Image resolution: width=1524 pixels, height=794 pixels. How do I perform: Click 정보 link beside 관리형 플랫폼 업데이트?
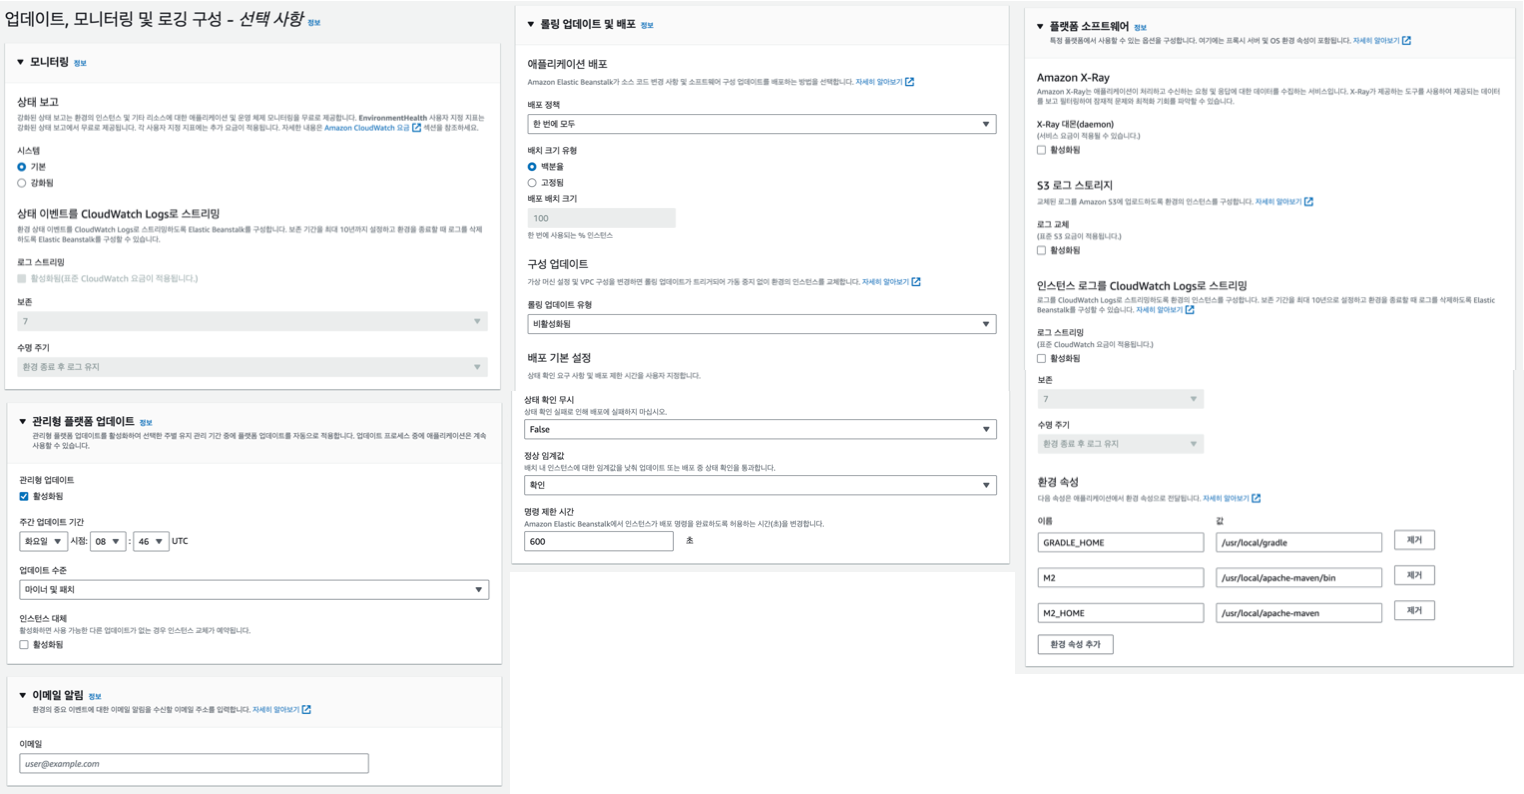[146, 423]
